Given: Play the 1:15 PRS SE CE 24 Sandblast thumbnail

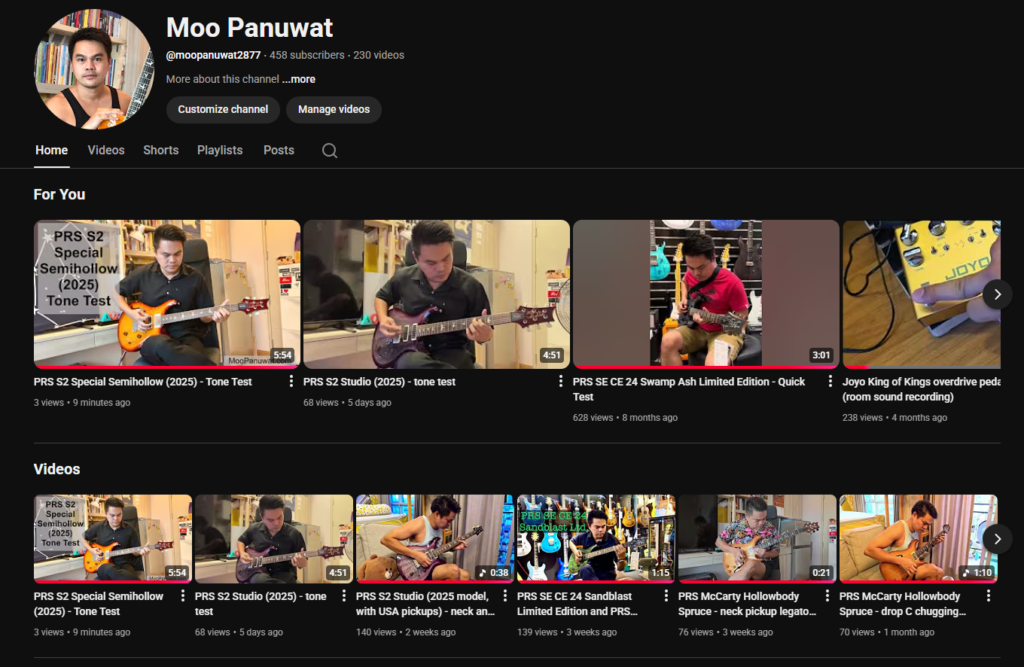Looking at the screenshot, I should pos(596,538).
